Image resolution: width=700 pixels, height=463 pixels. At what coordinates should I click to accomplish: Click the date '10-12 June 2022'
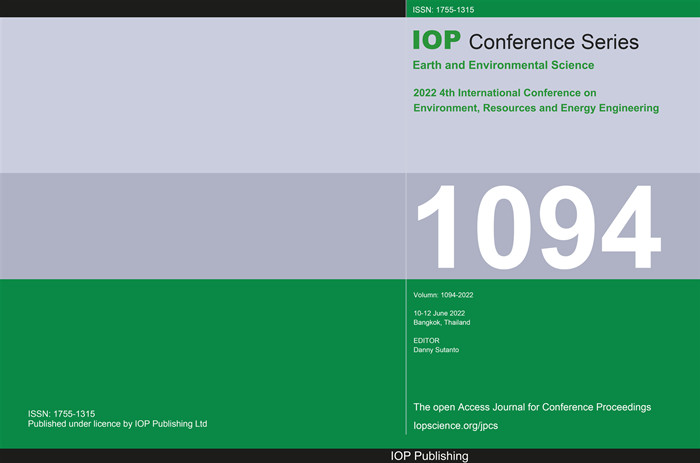(x=439, y=313)
